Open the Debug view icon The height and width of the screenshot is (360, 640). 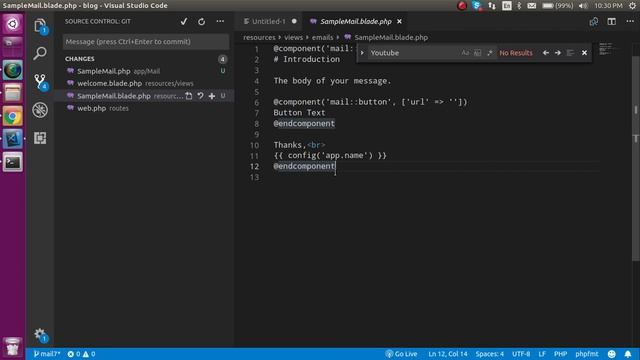point(40,110)
